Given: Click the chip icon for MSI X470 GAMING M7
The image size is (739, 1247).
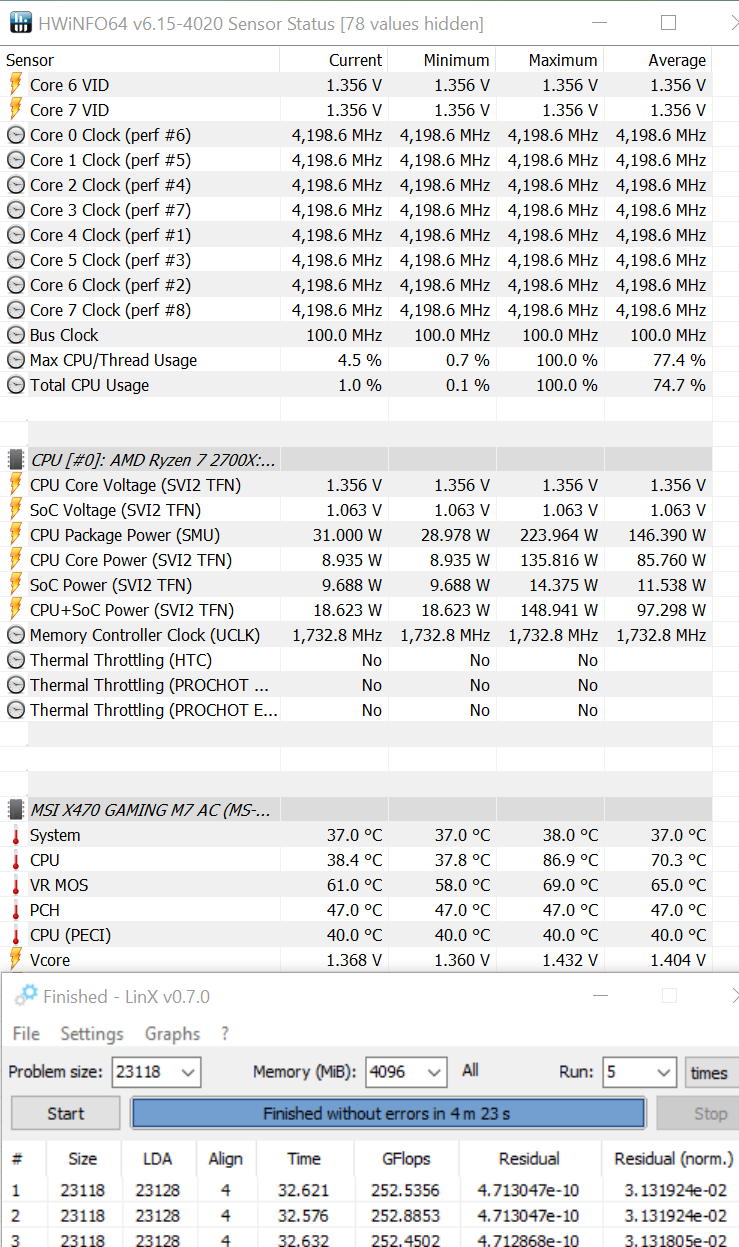Looking at the screenshot, I should (16, 810).
